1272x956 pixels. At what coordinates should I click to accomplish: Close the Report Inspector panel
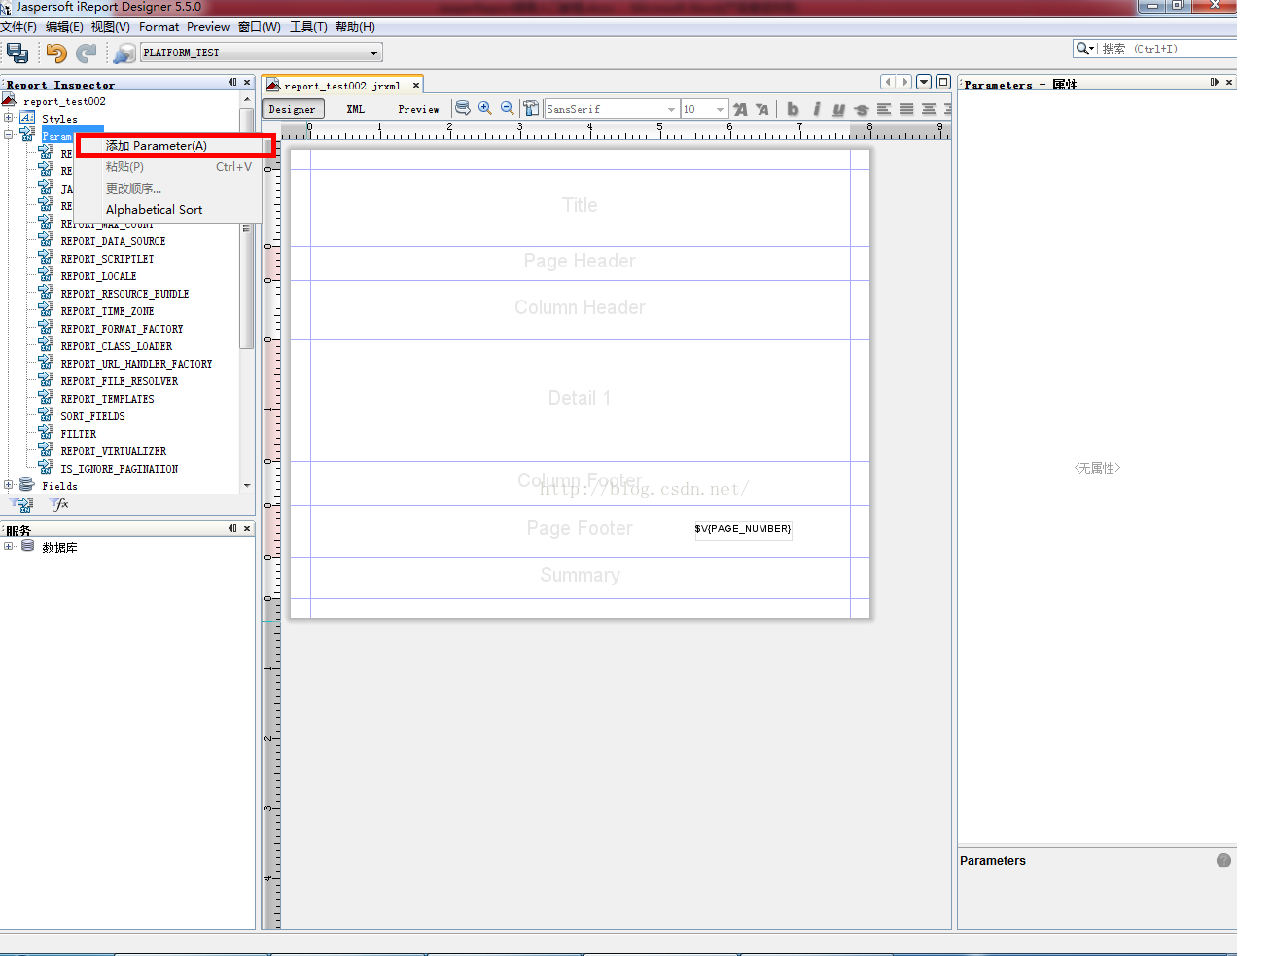coord(247,83)
